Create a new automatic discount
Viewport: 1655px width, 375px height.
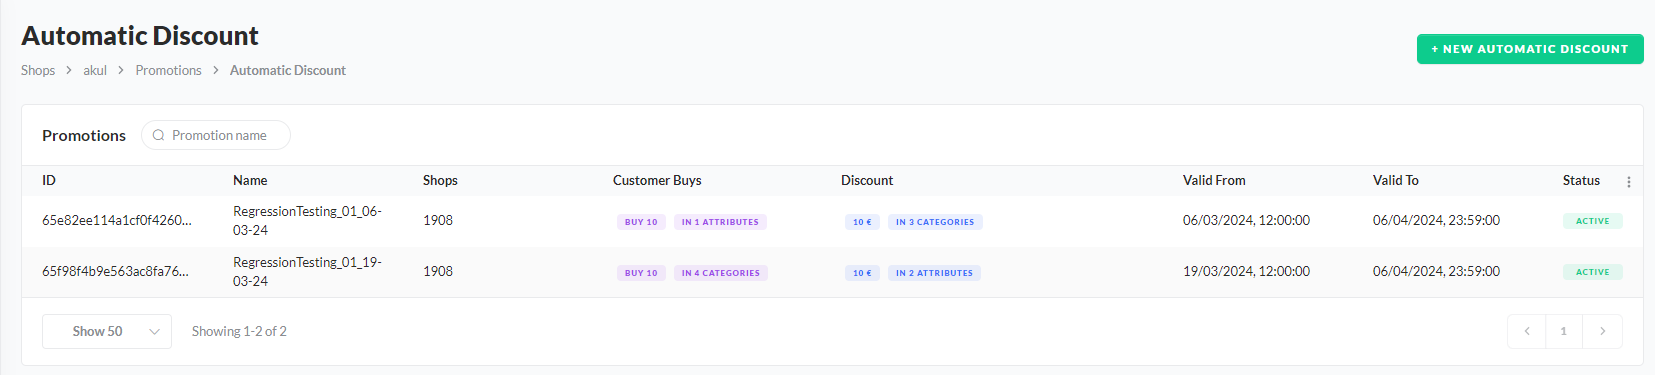click(x=1530, y=49)
